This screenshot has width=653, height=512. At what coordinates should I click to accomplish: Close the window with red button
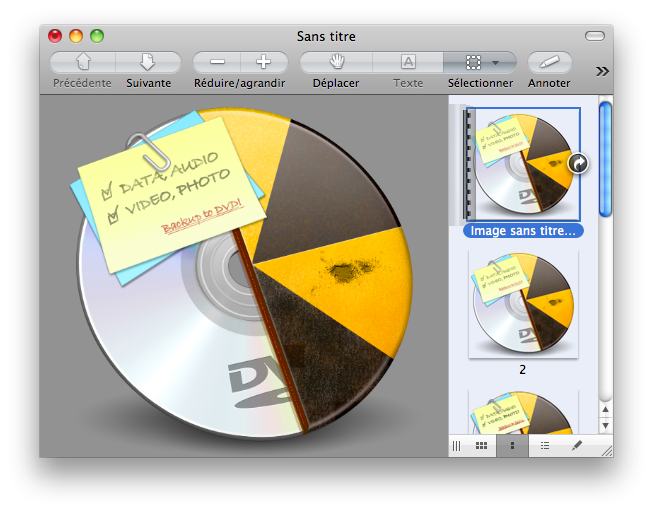click(55, 36)
